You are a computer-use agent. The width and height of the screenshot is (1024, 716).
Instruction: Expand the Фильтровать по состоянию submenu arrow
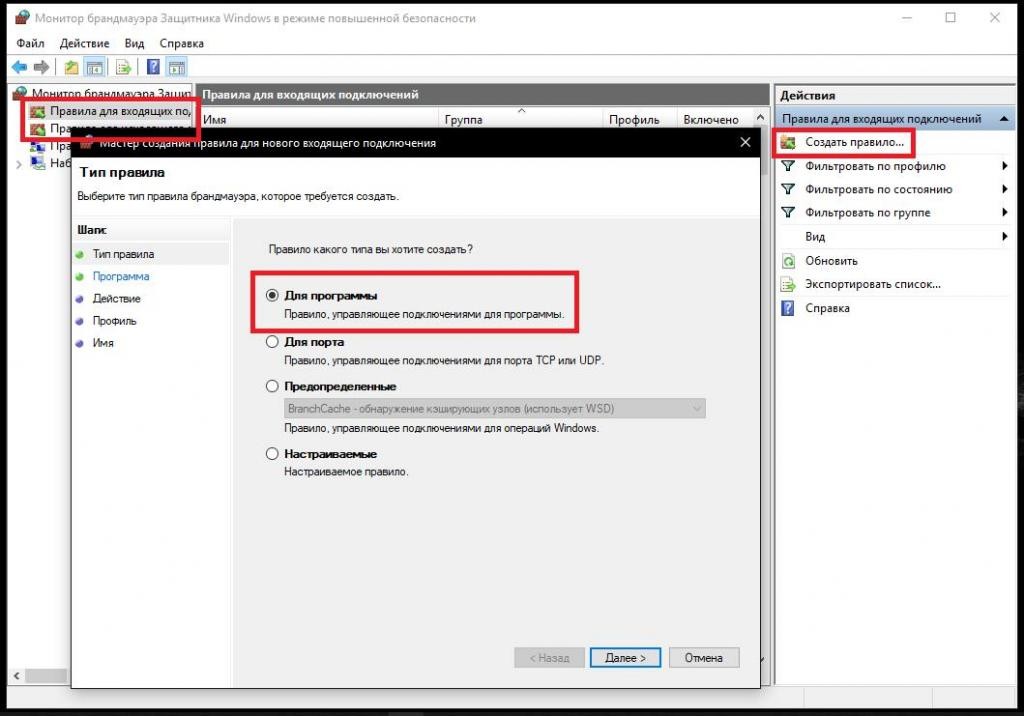coord(1004,190)
